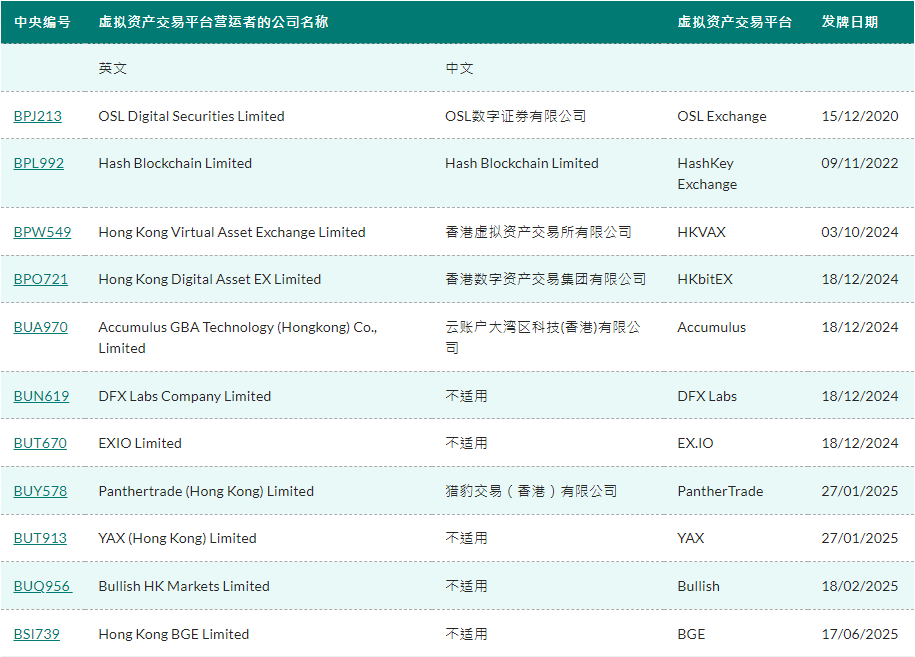Image resolution: width=915 pixels, height=657 pixels.
Task: Open license record BUA970 for Accumulus
Action: tap(41, 327)
